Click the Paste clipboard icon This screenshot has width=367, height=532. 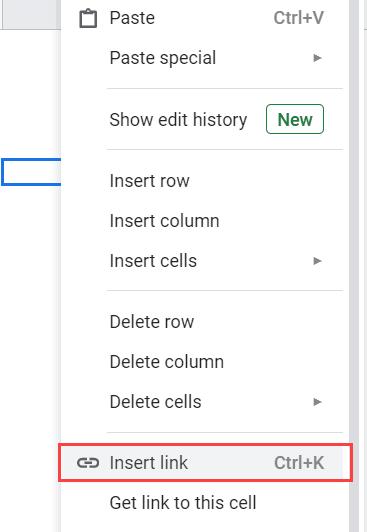(x=88, y=18)
